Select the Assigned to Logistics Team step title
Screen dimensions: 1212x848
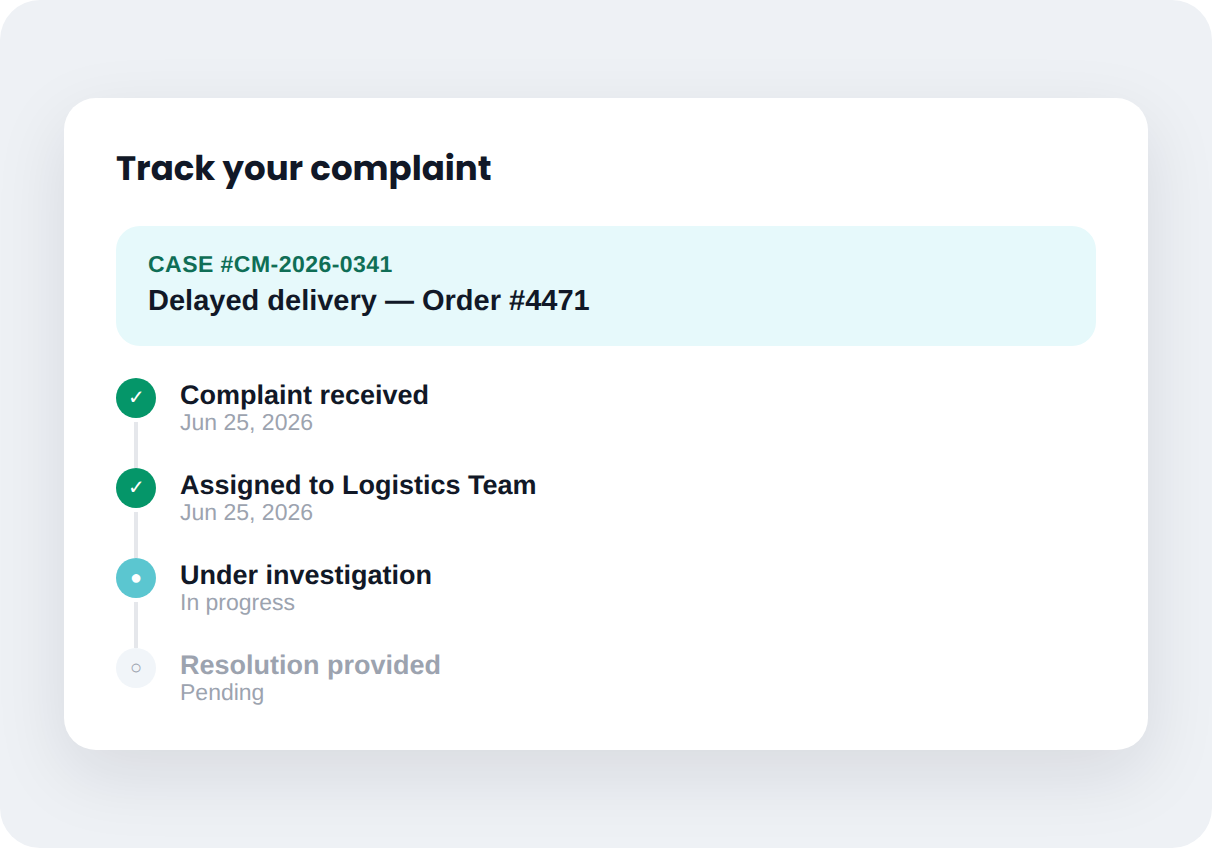tap(358, 485)
